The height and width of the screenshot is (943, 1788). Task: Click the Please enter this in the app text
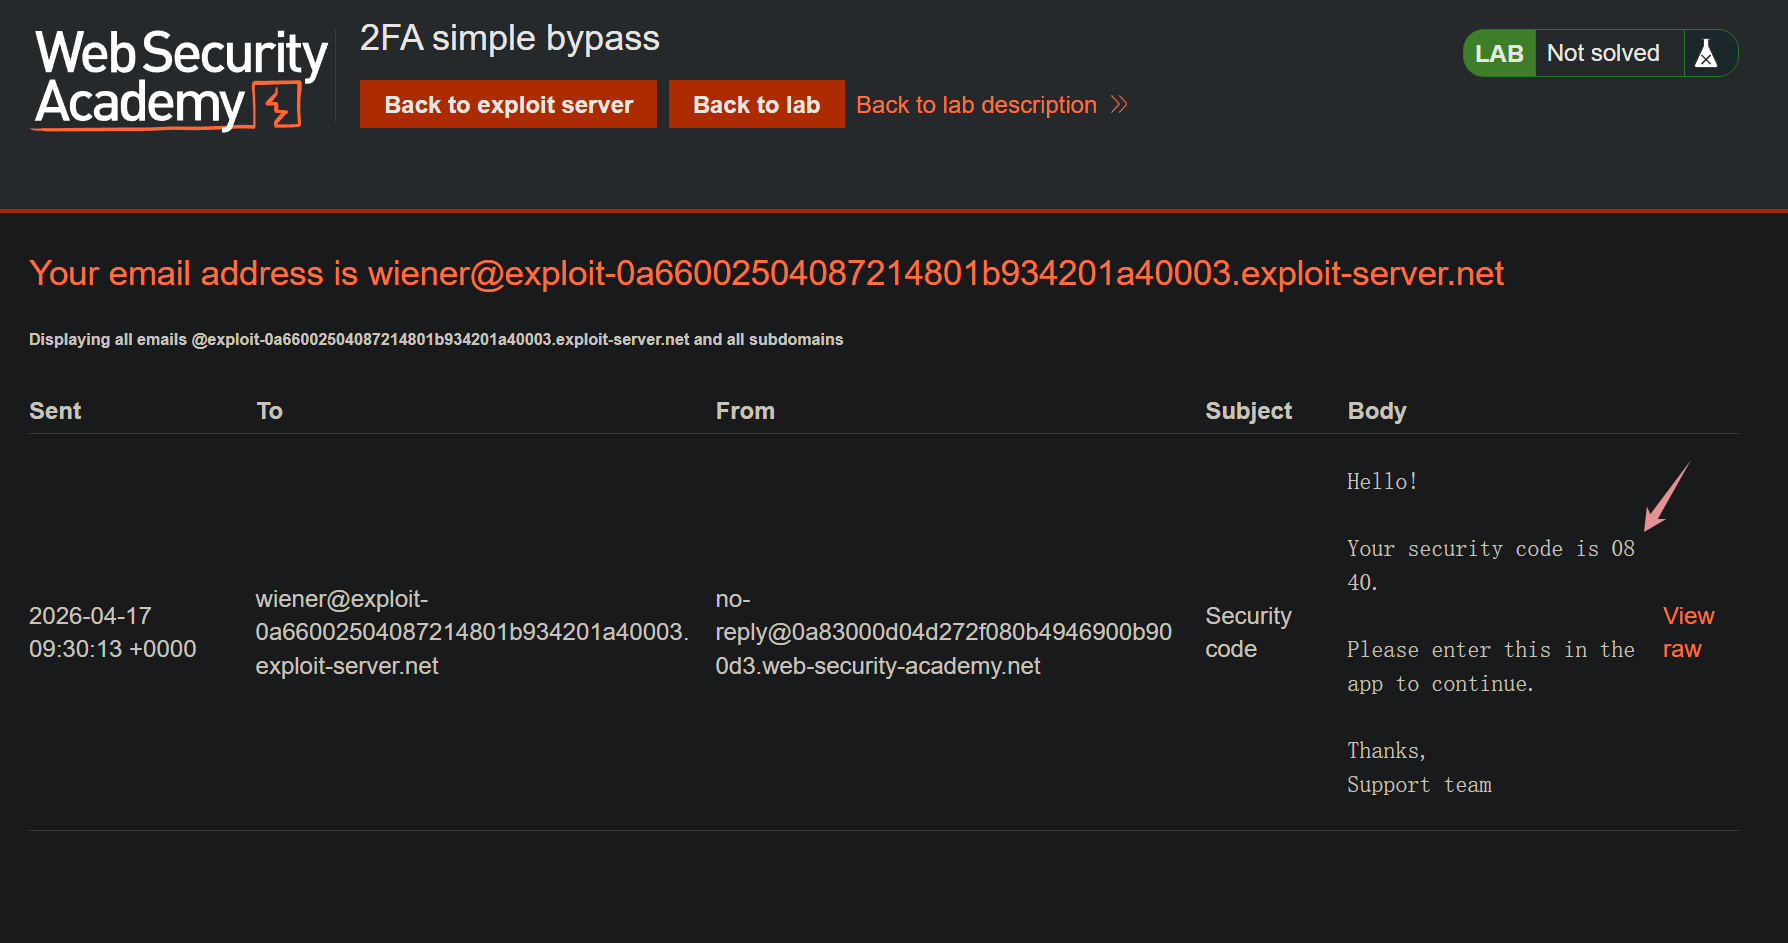(x=1491, y=667)
